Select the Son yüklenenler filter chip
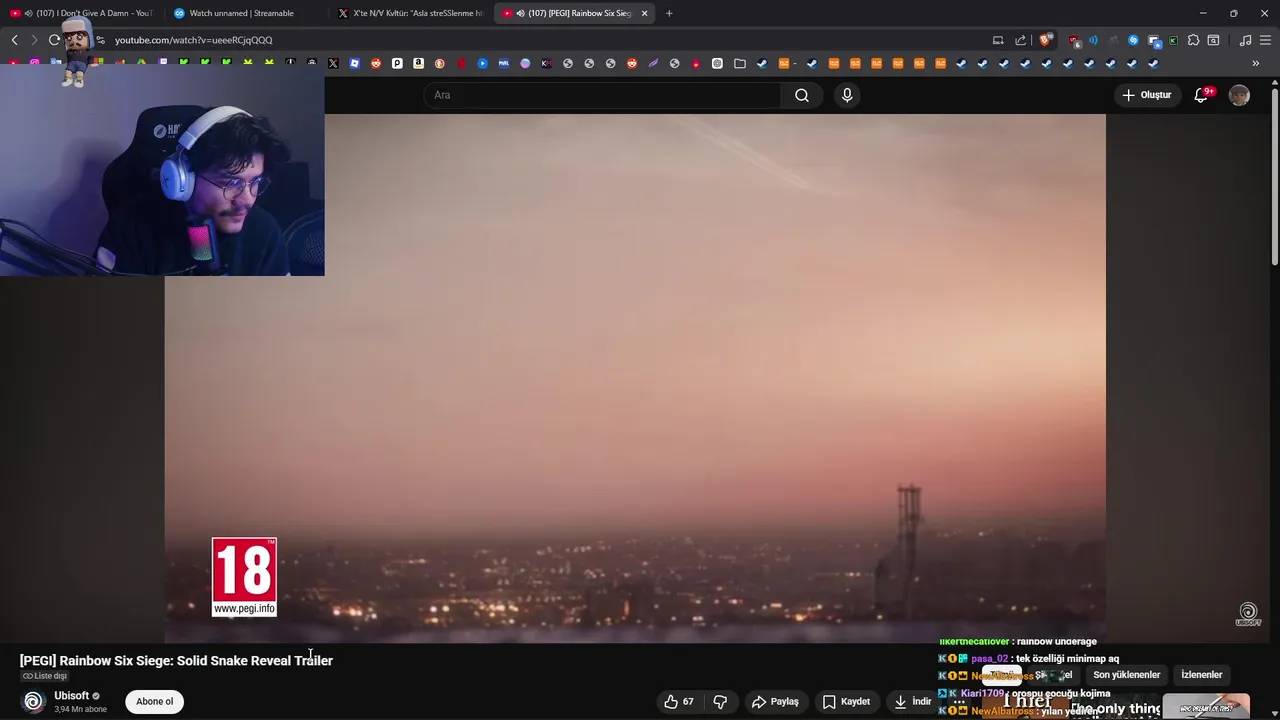This screenshot has height=720, width=1280. click(x=1126, y=675)
